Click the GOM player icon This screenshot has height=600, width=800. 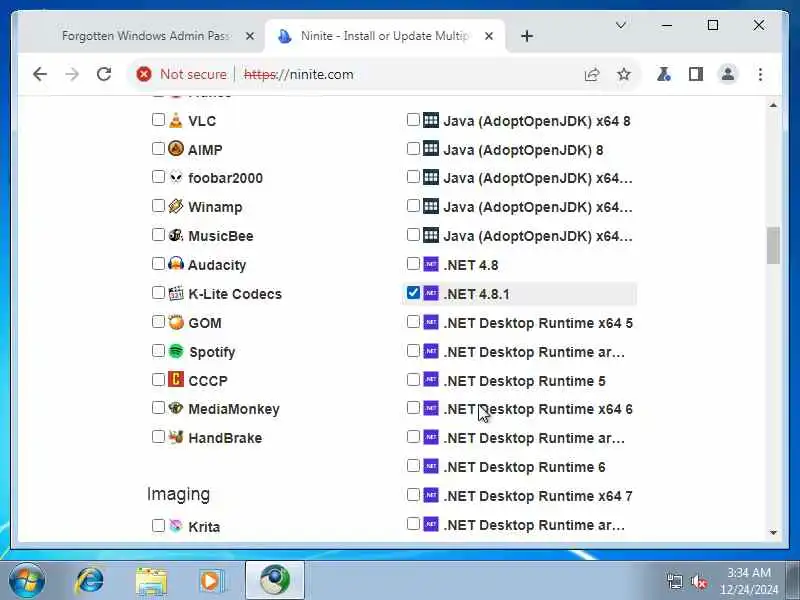(176, 322)
